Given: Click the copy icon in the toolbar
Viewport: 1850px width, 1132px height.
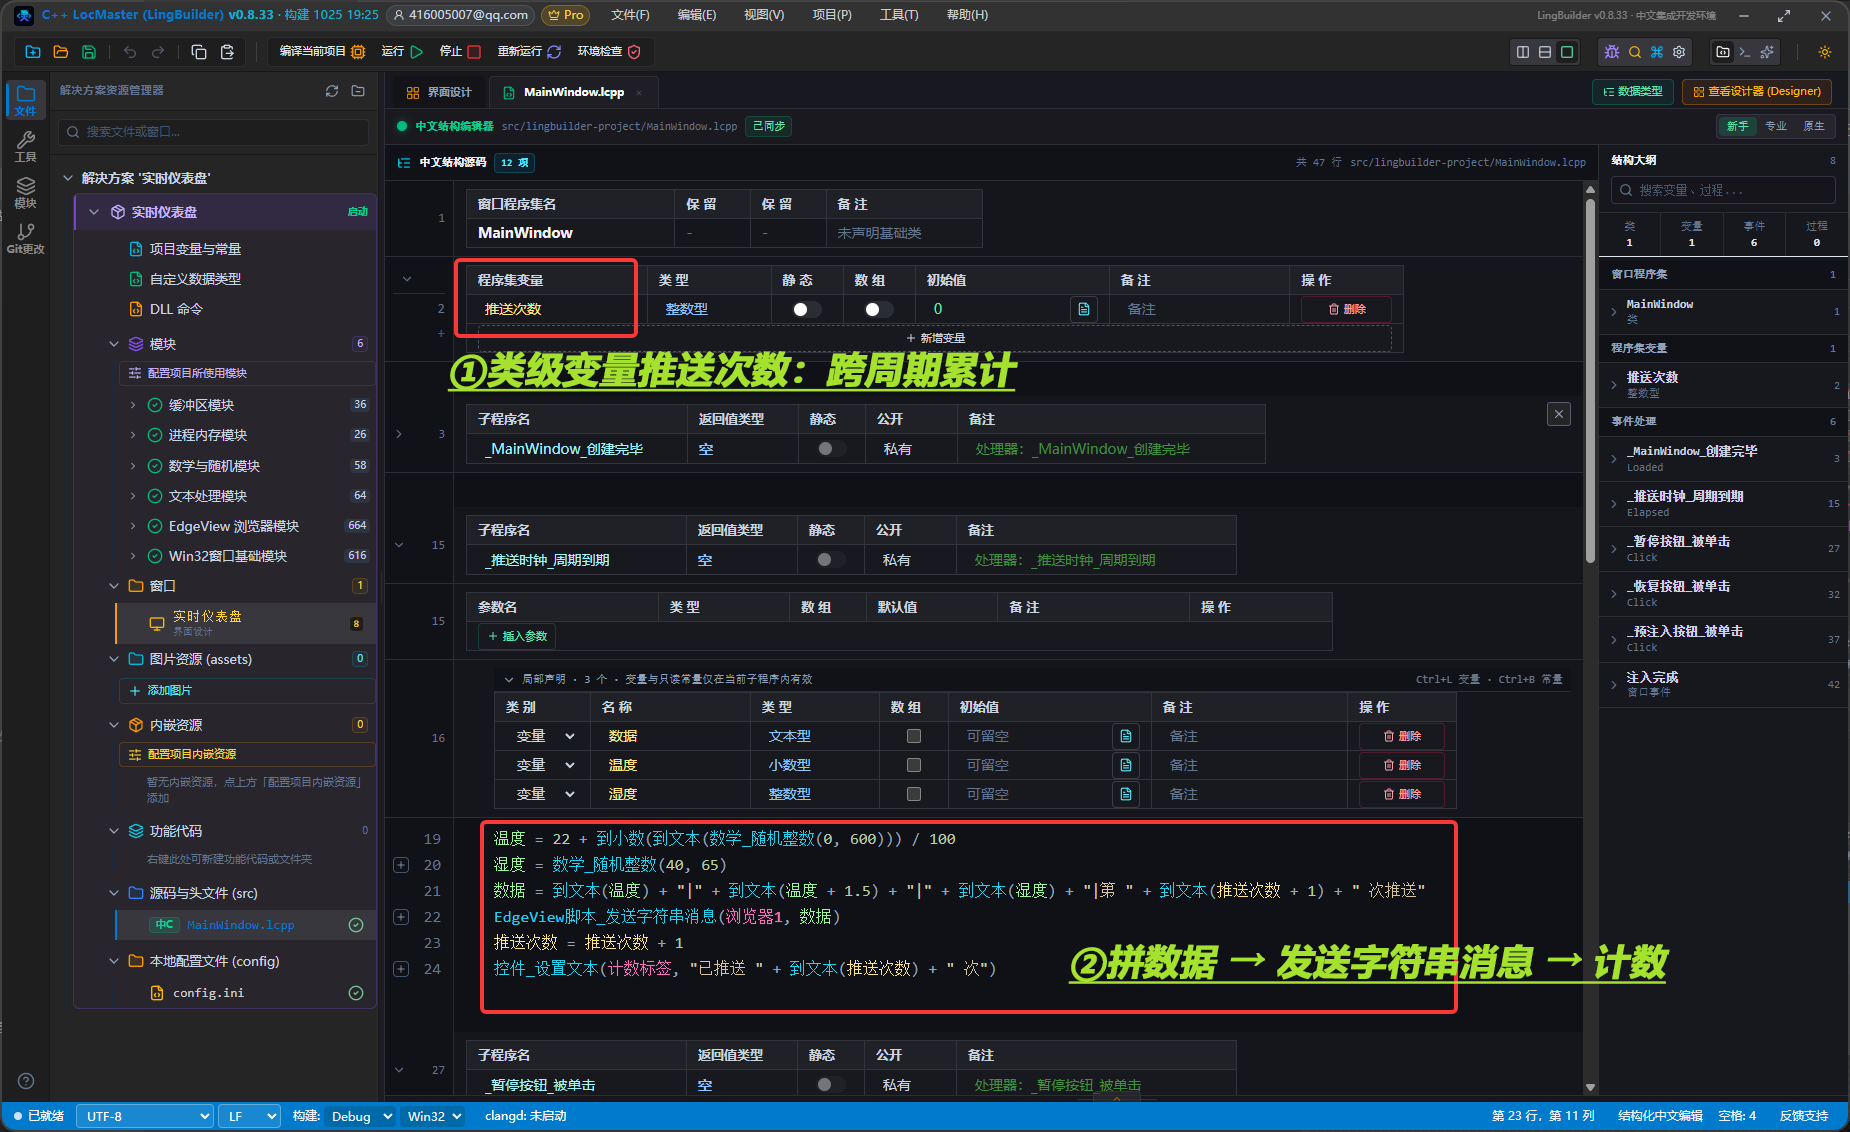Looking at the screenshot, I should pos(199,52).
